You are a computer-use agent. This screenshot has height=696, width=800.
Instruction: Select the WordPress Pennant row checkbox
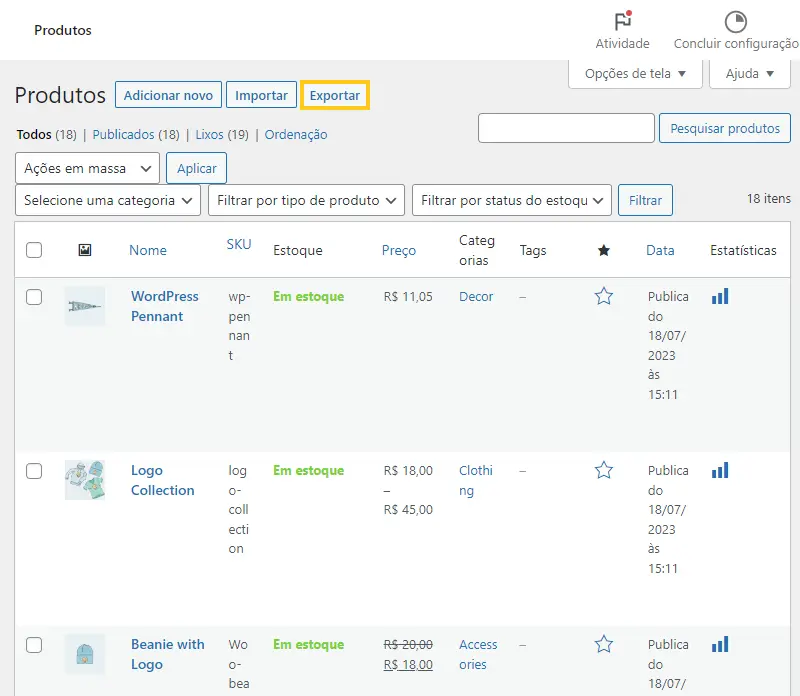coord(34,297)
